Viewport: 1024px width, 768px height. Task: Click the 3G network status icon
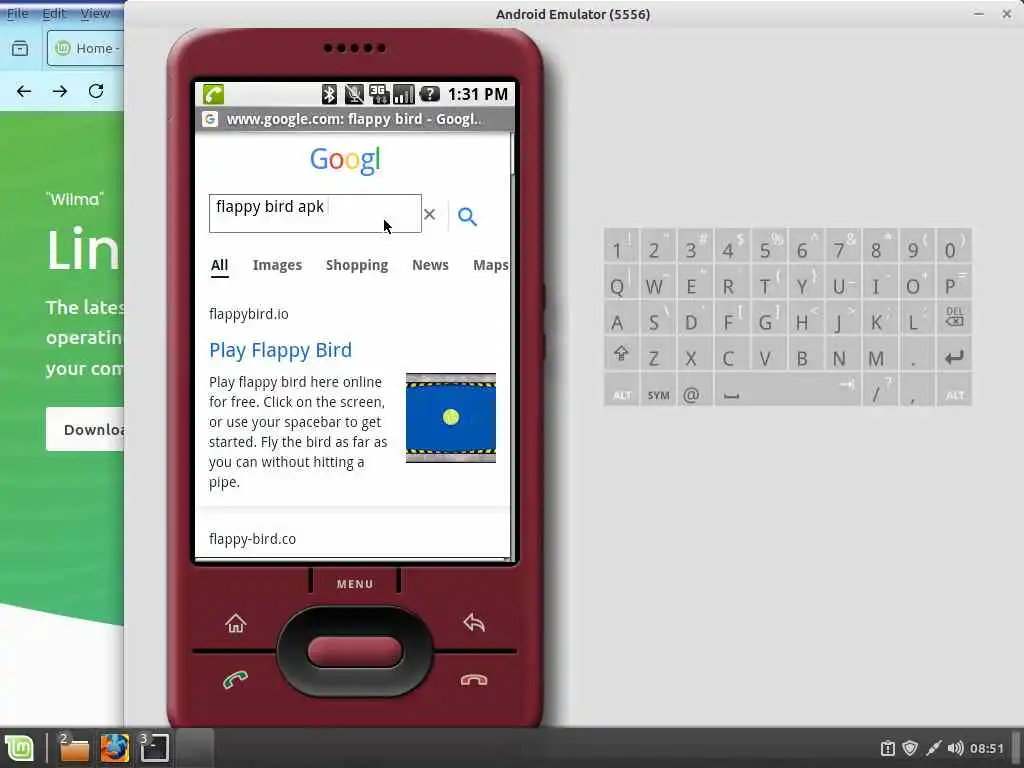(x=379, y=94)
